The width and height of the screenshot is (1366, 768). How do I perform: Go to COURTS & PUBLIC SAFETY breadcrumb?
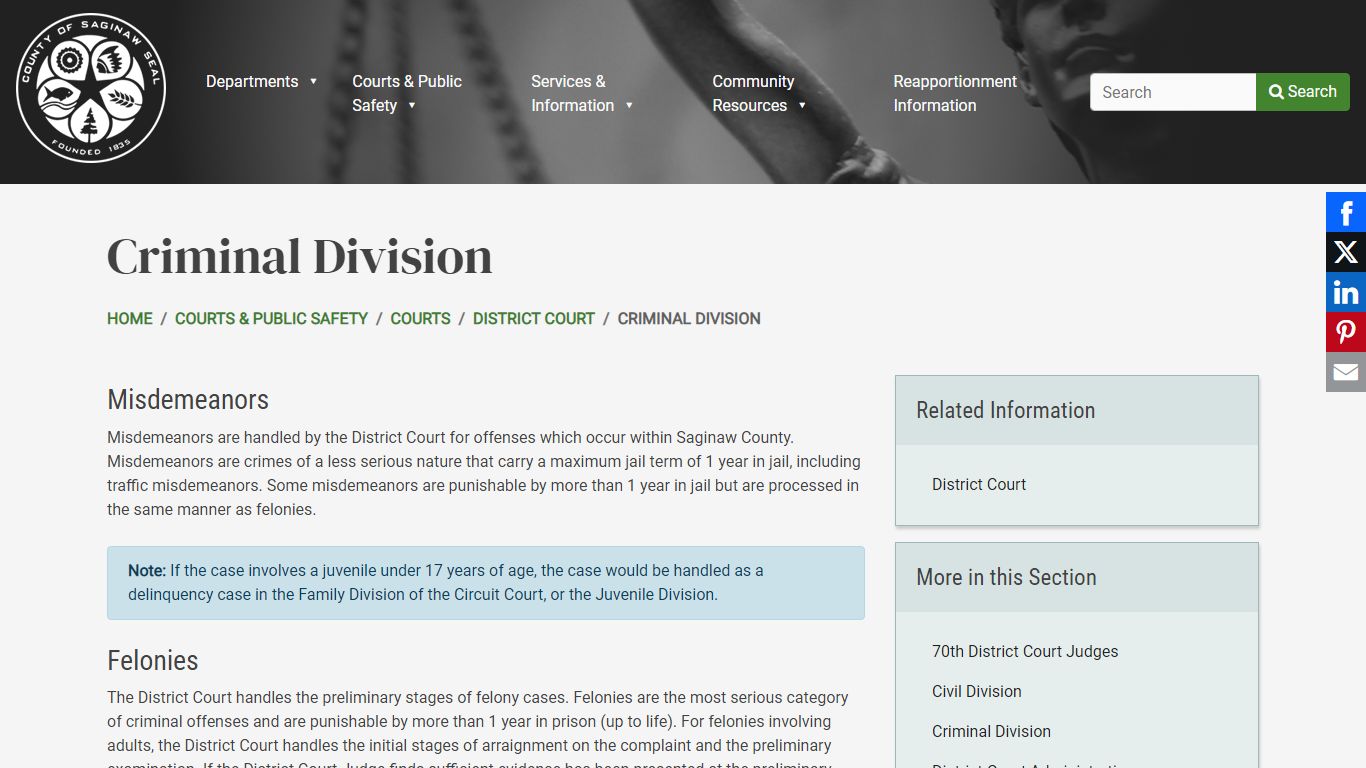point(271,318)
